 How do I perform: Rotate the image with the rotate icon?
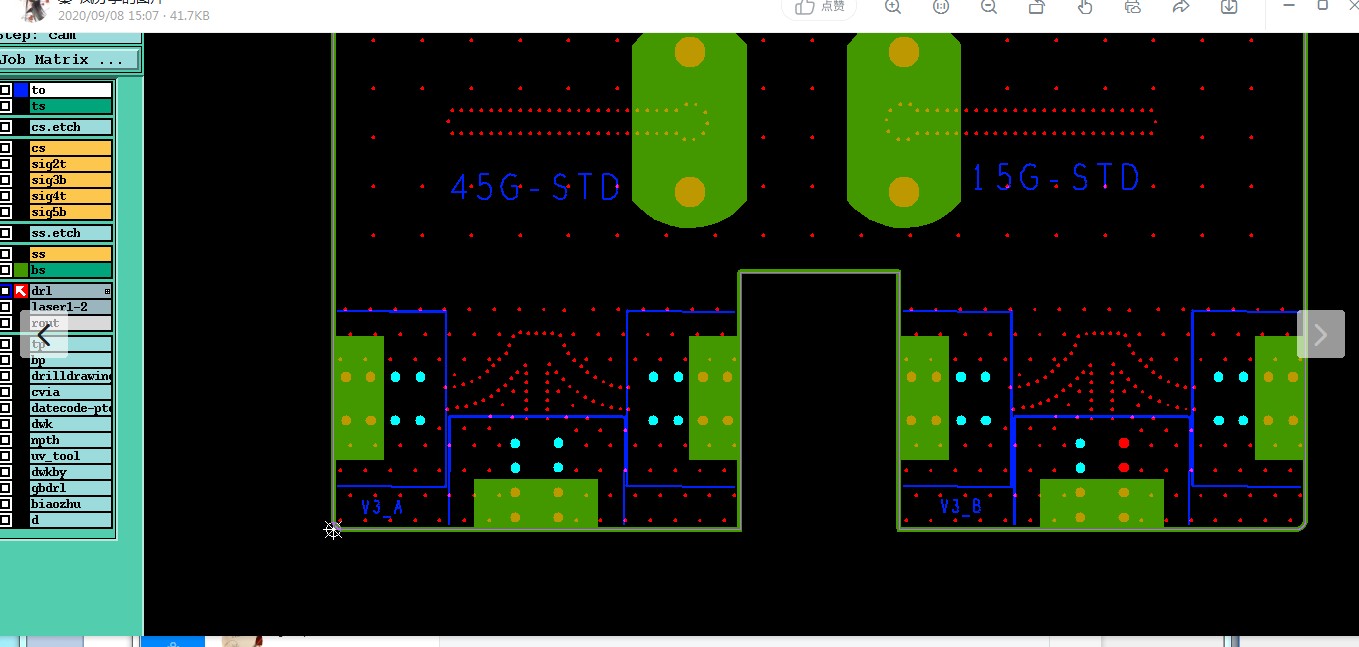(x=1037, y=7)
